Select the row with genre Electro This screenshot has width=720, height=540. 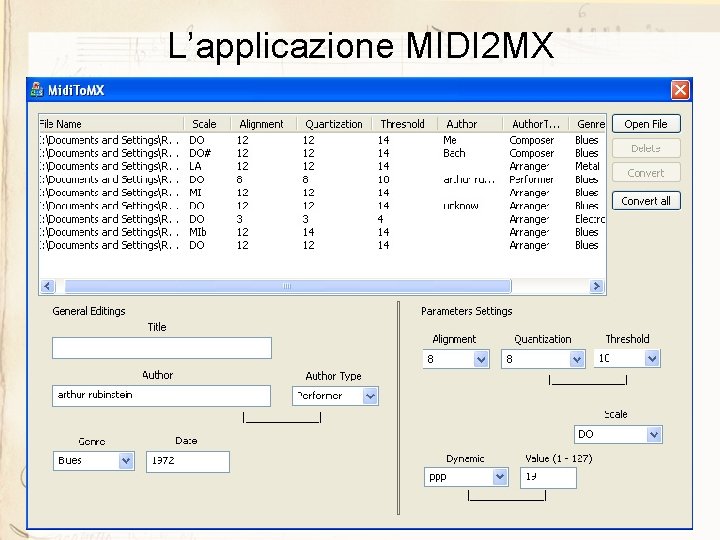pos(321,219)
